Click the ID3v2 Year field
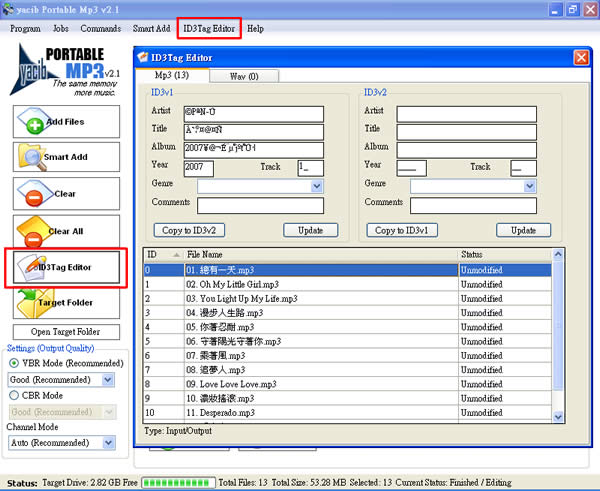Screen dimensions: 600x491 (x=411, y=168)
